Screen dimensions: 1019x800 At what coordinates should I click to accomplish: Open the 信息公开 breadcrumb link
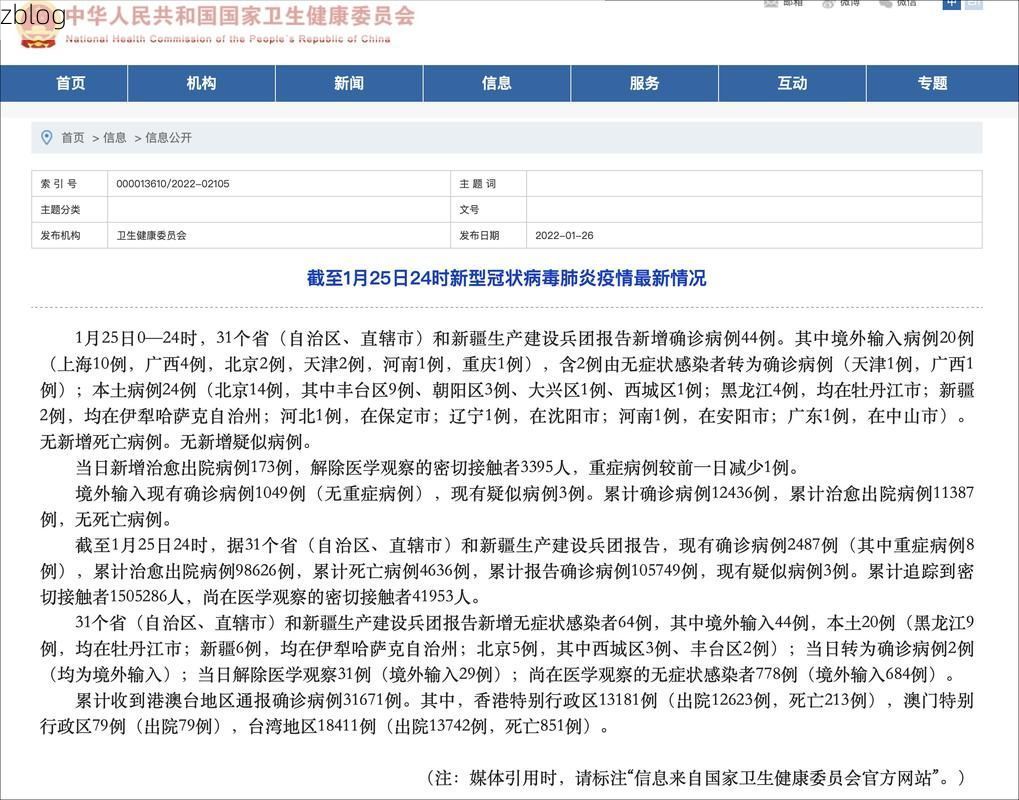pyautogui.click(x=172, y=137)
